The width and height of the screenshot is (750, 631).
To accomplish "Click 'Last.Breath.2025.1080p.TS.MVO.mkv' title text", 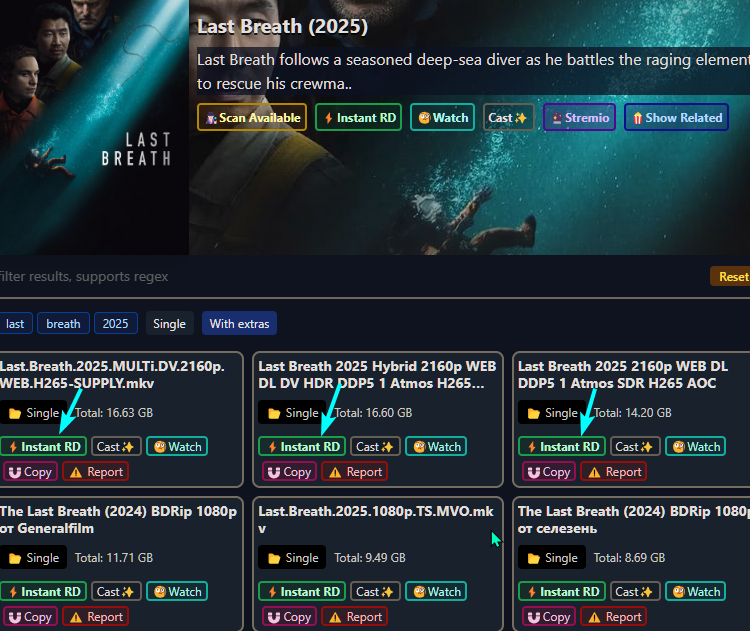I will click(376, 520).
